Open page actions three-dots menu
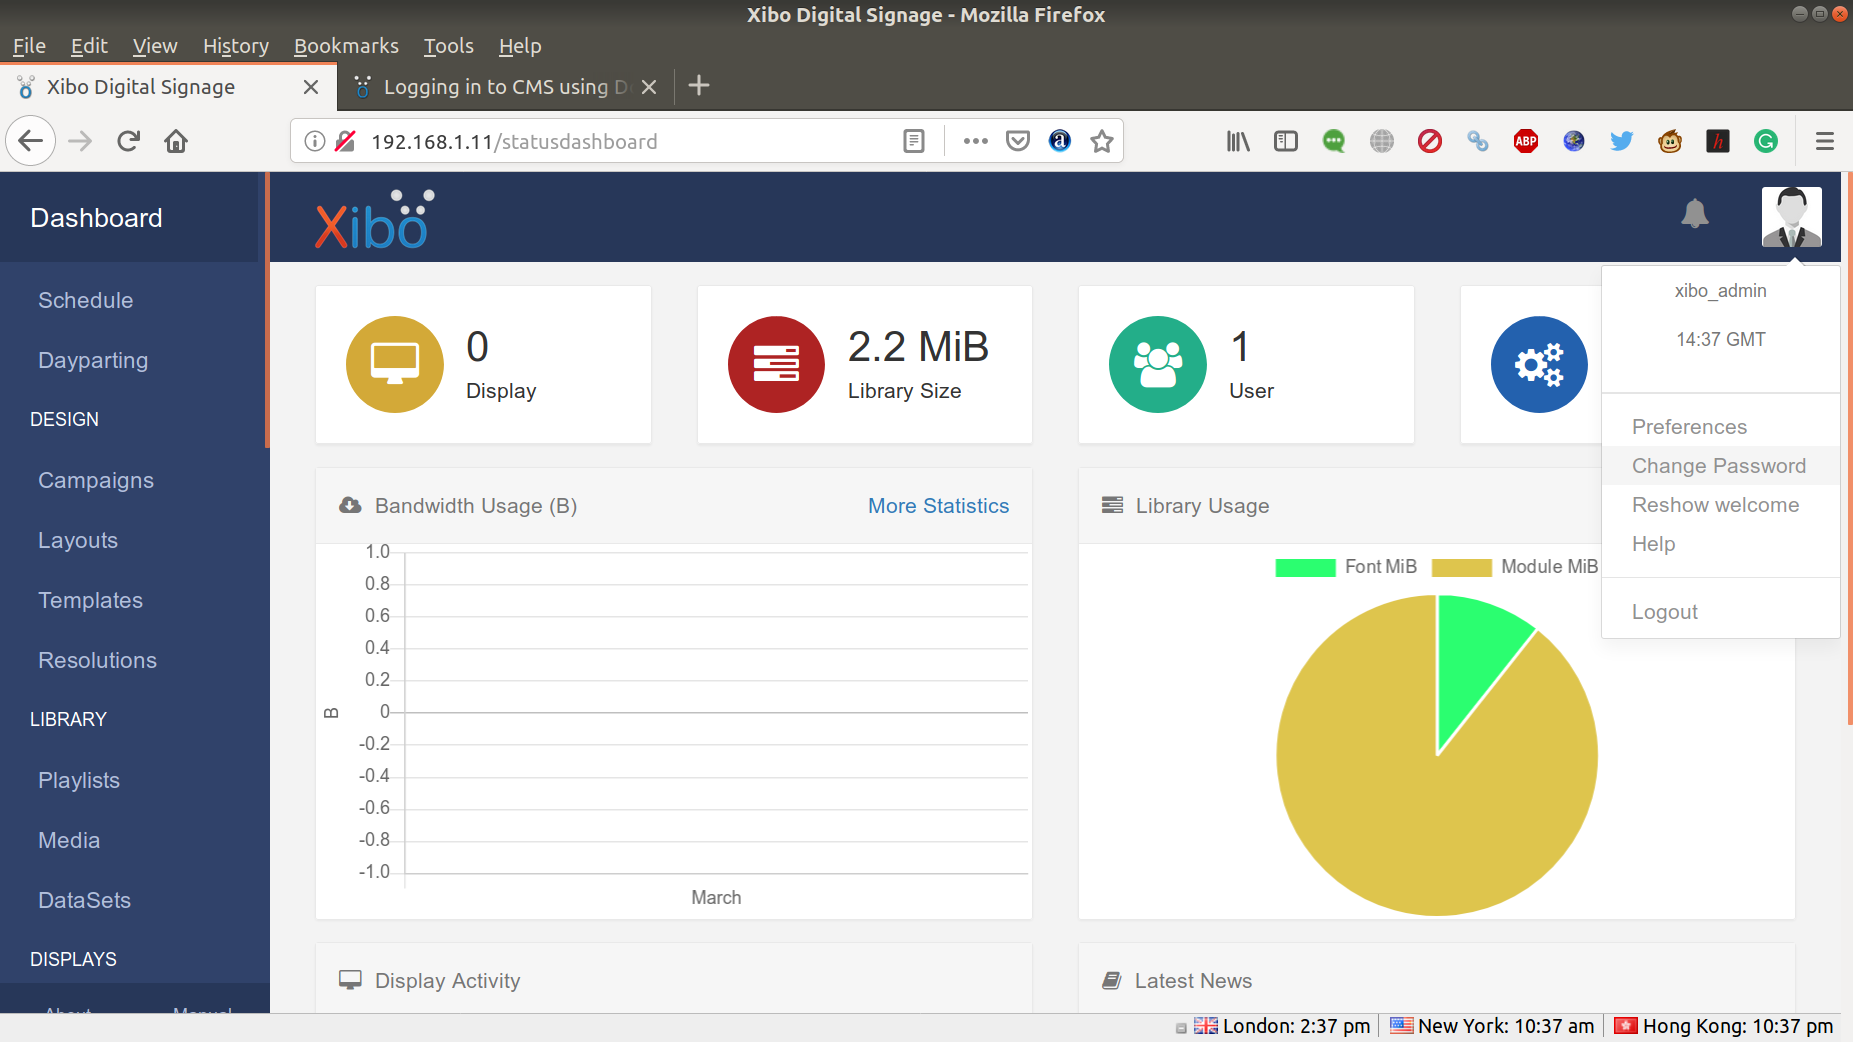The image size is (1853, 1042). click(976, 141)
